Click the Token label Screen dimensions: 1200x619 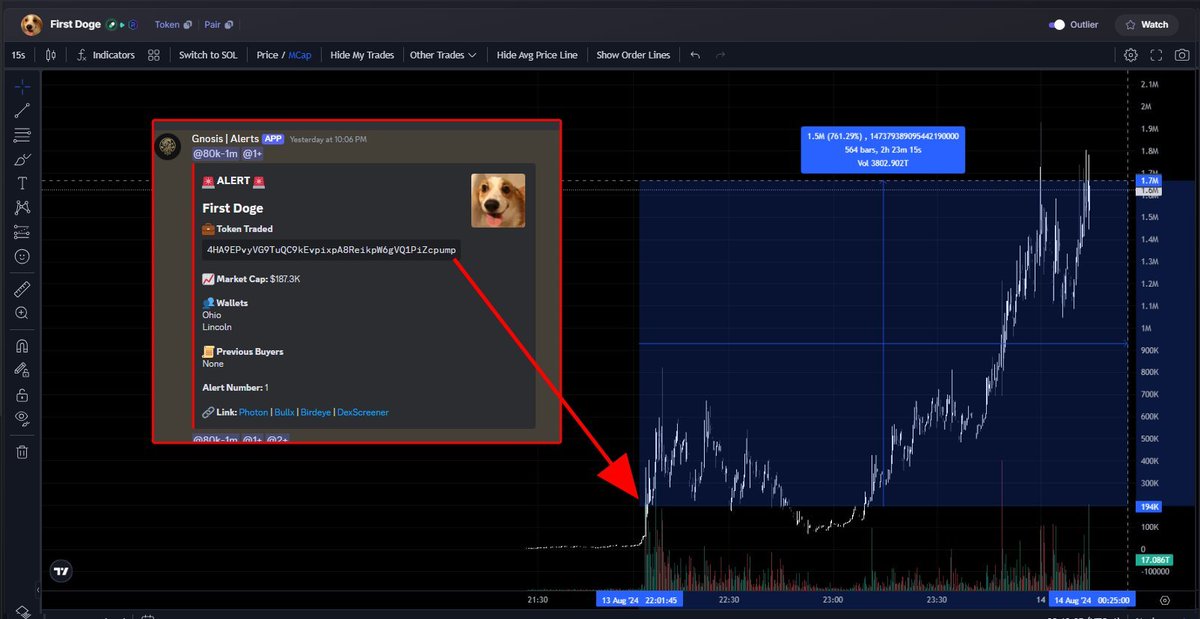coord(167,24)
